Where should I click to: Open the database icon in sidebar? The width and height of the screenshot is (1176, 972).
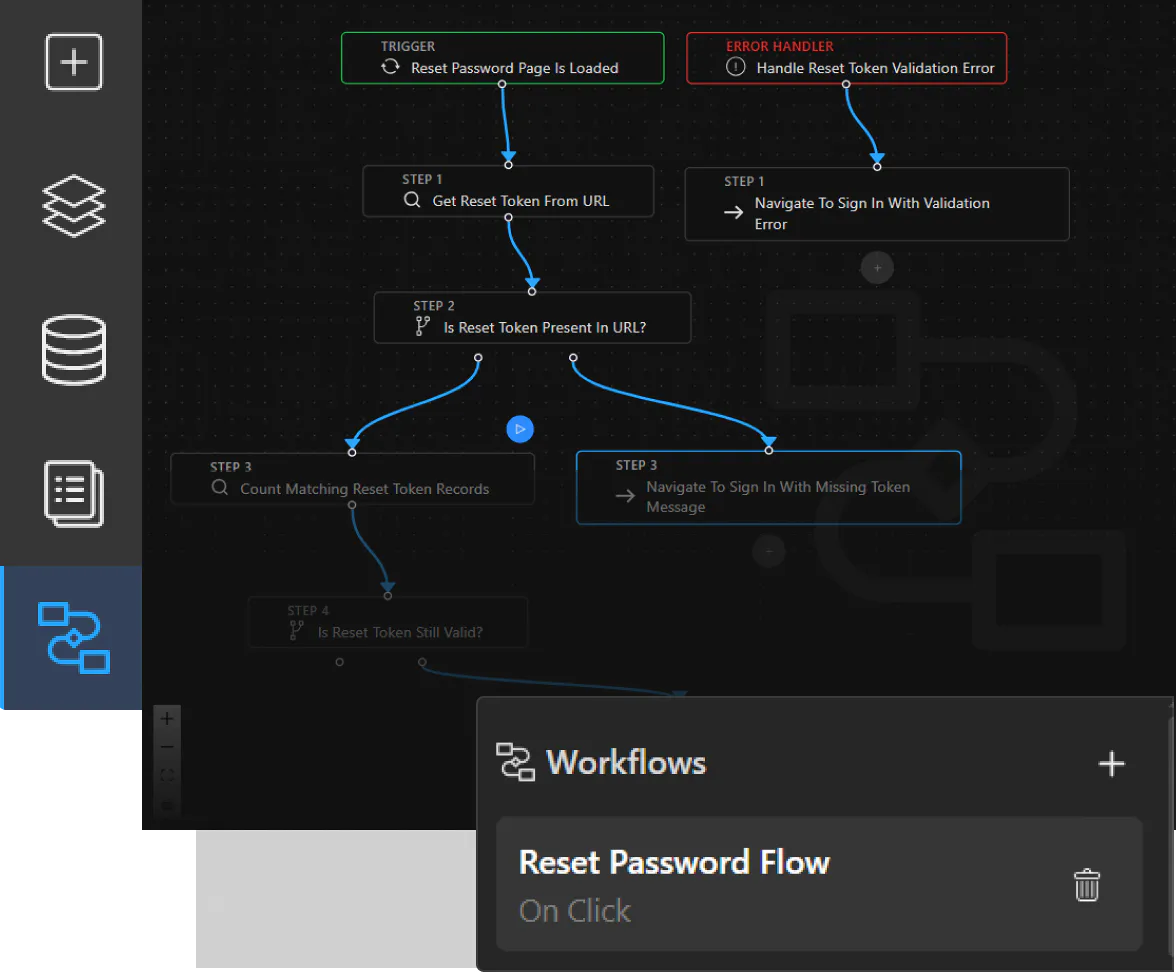(74, 350)
